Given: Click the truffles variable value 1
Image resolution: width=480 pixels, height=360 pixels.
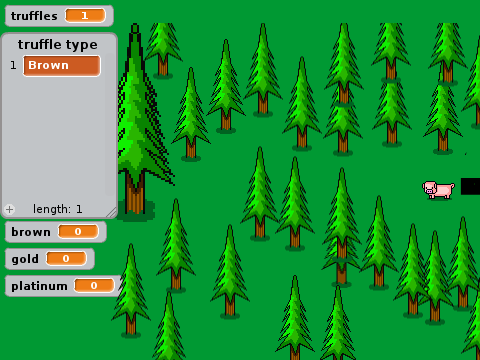Looking at the screenshot, I should [85, 16].
